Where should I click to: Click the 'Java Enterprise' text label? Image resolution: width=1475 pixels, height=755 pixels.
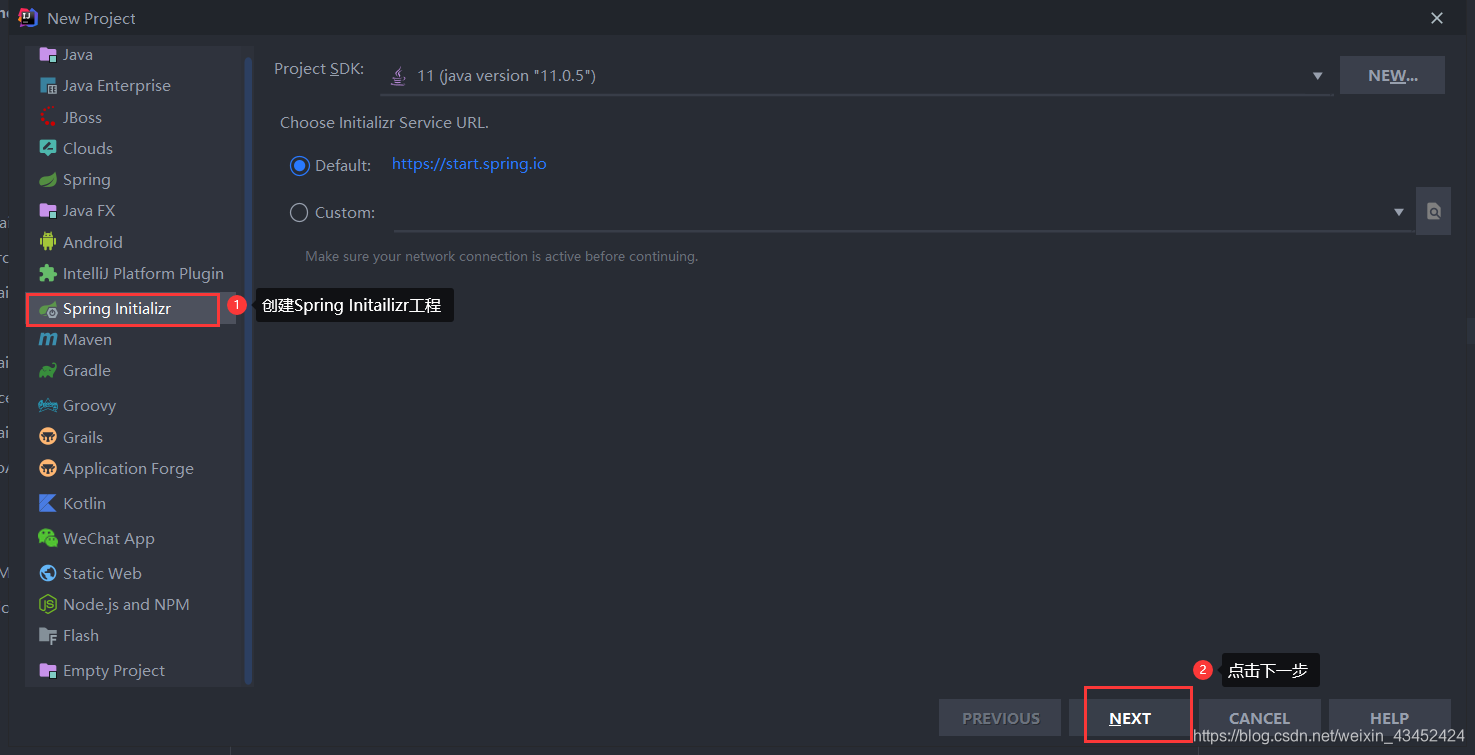pos(117,86)
